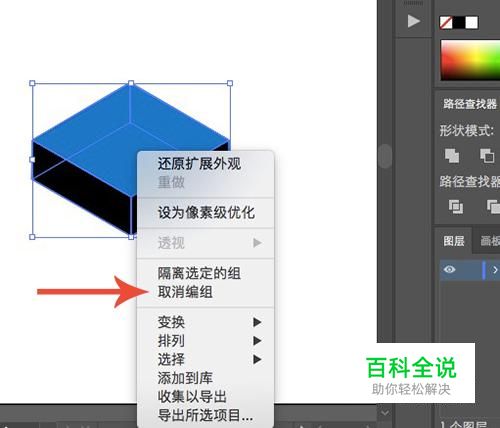Click the Unite shape mode icon

[x=452, y=155]
